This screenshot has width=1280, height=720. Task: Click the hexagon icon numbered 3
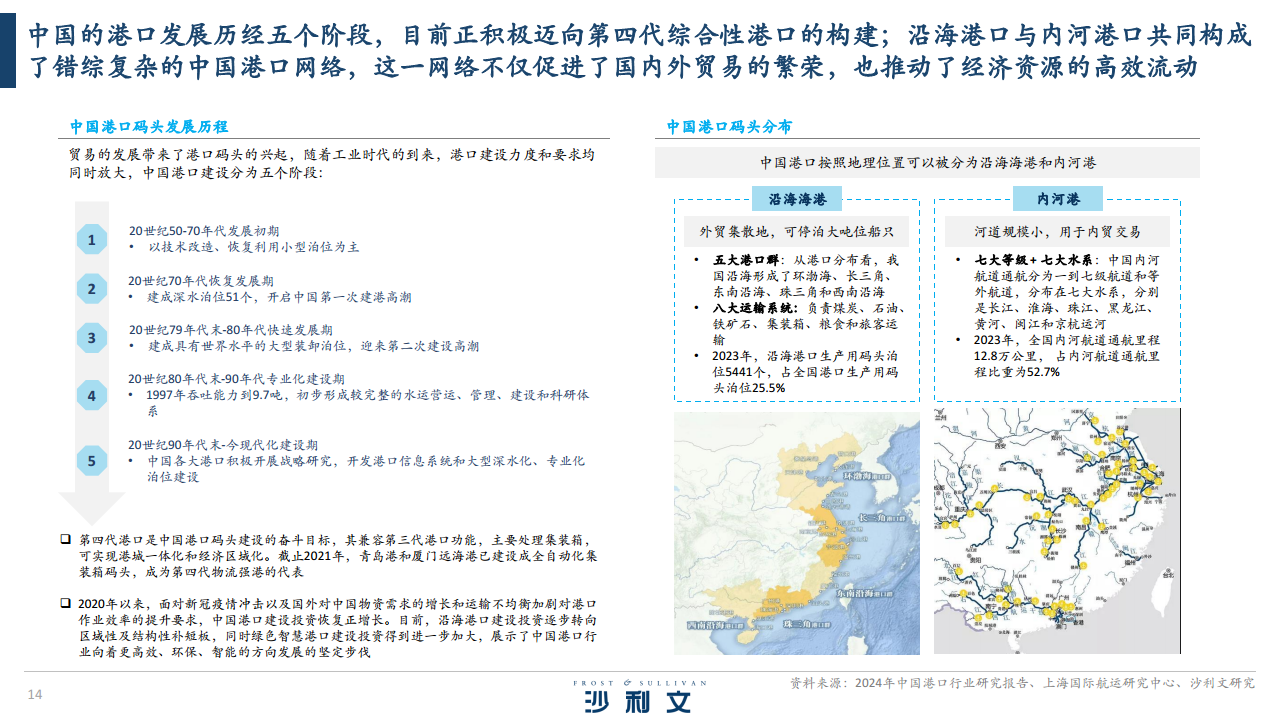pyautogui.click(x=92, y=338)
